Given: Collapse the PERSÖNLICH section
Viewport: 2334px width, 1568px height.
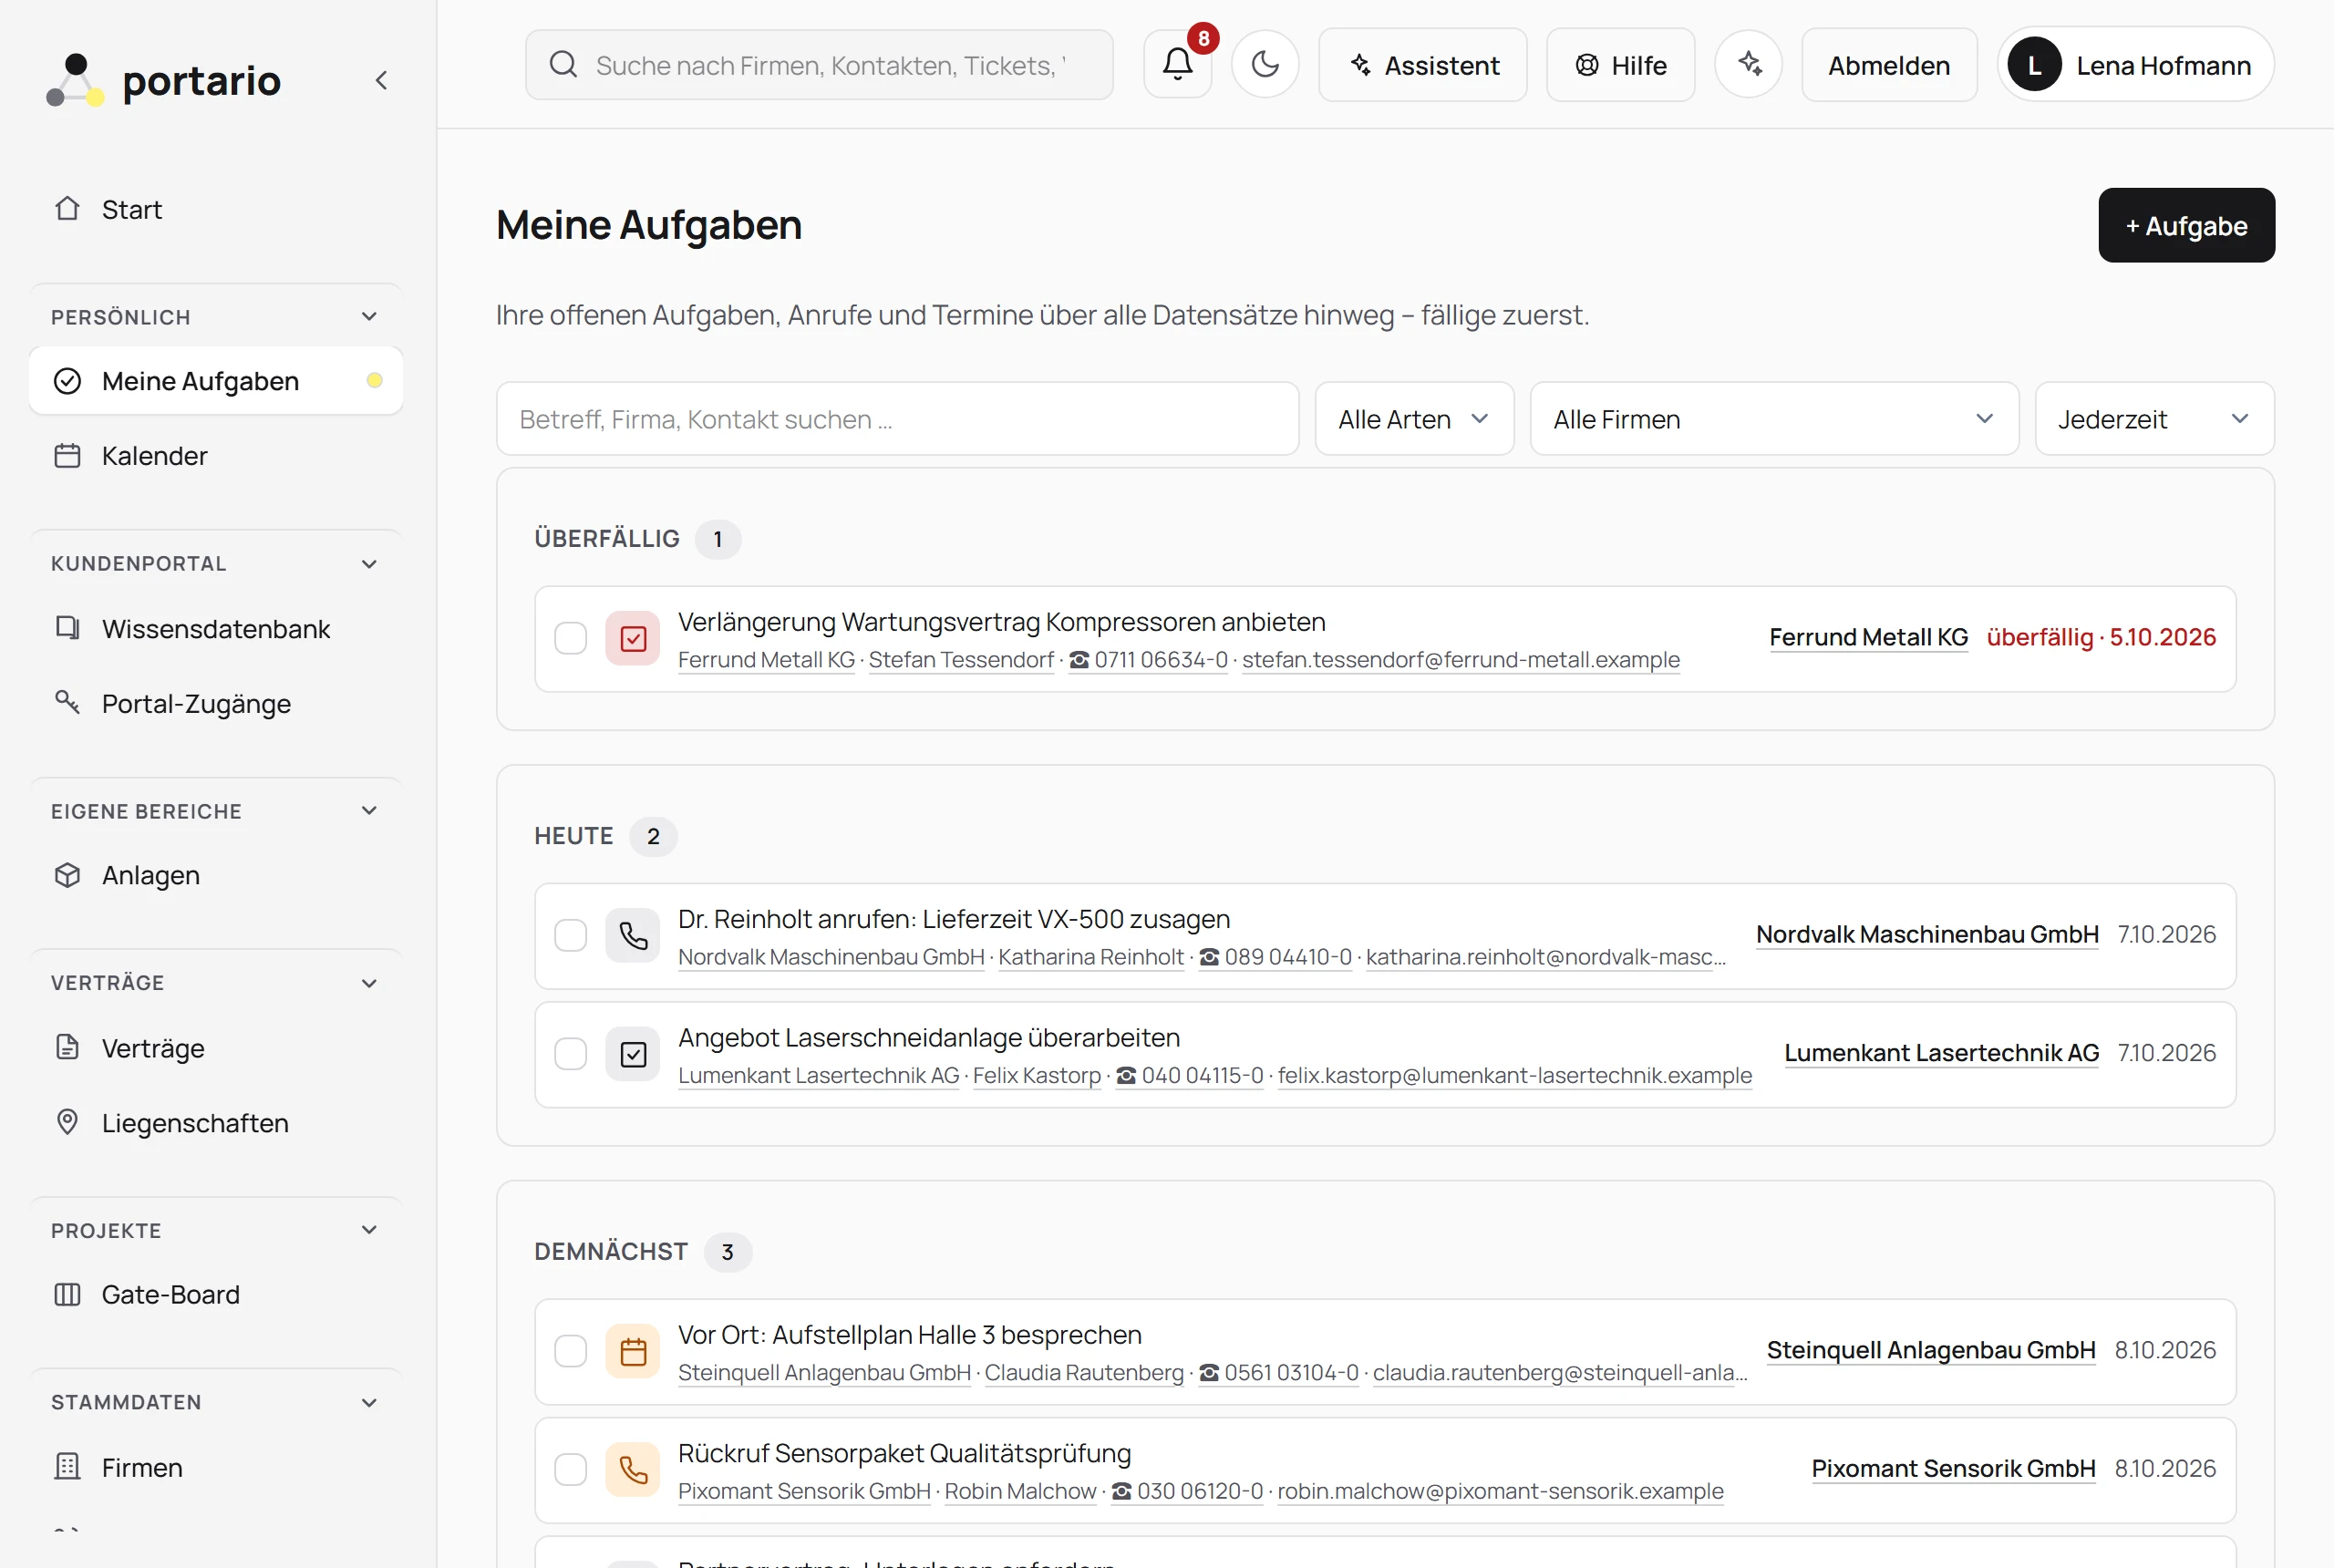Looking at the screenshot, I should [x=369, y=317].
